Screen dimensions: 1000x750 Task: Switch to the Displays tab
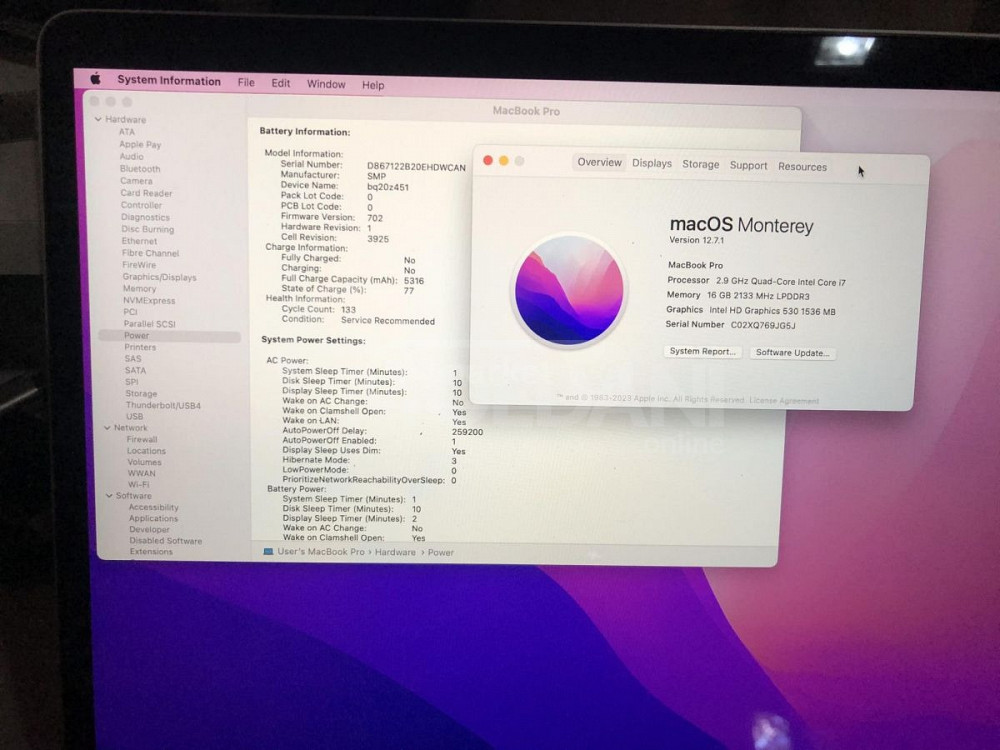(652, 164)
